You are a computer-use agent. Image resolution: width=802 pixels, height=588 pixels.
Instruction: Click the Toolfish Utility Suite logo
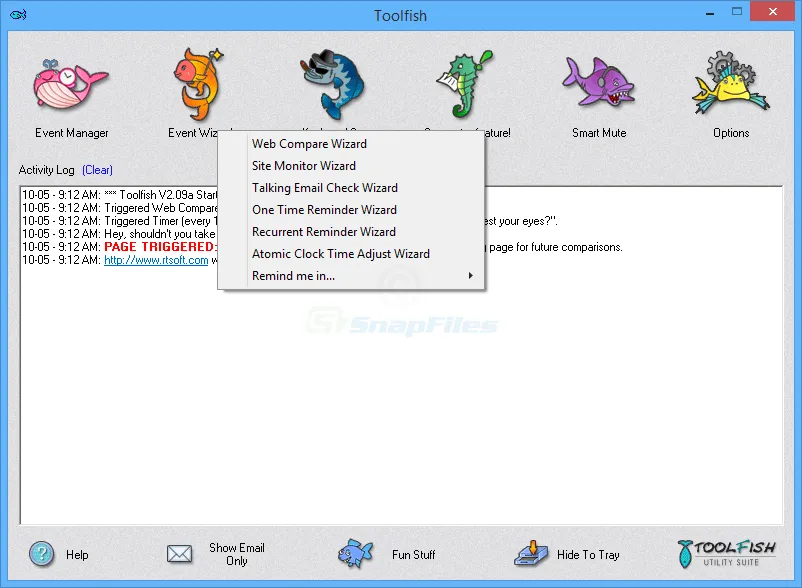[726, 554]
